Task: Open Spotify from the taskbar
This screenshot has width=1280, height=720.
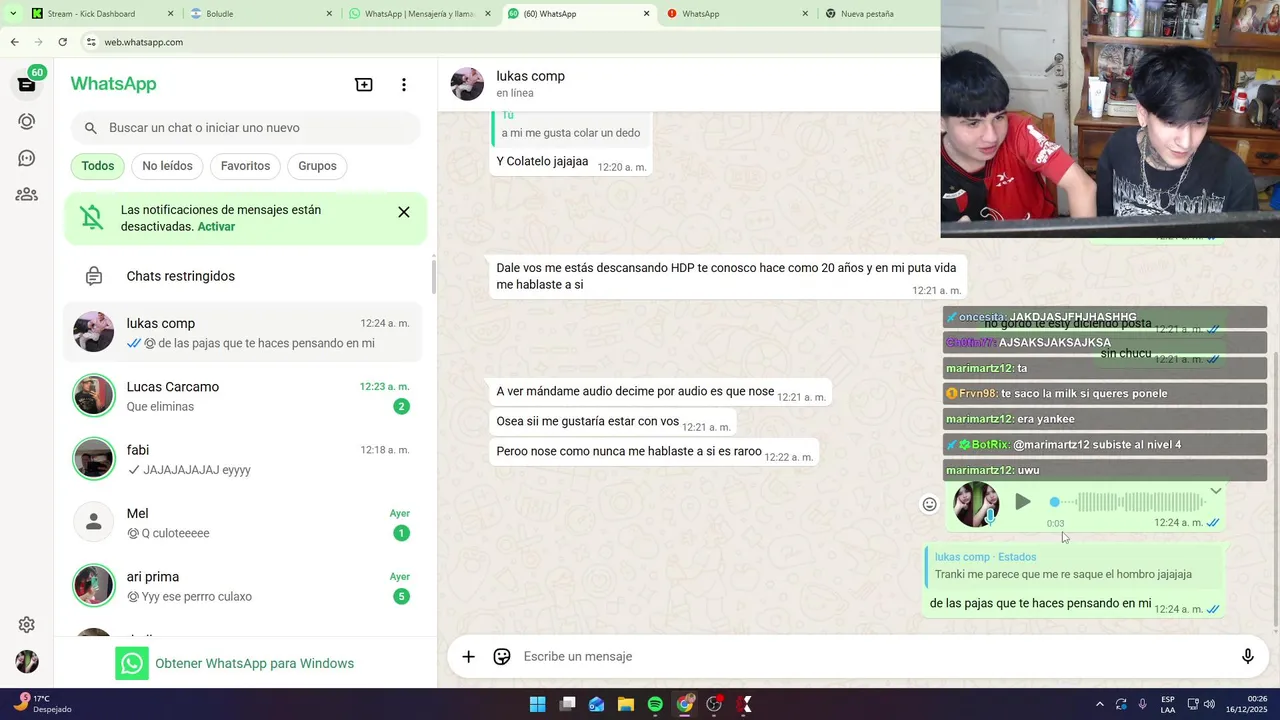Action: 655,704
